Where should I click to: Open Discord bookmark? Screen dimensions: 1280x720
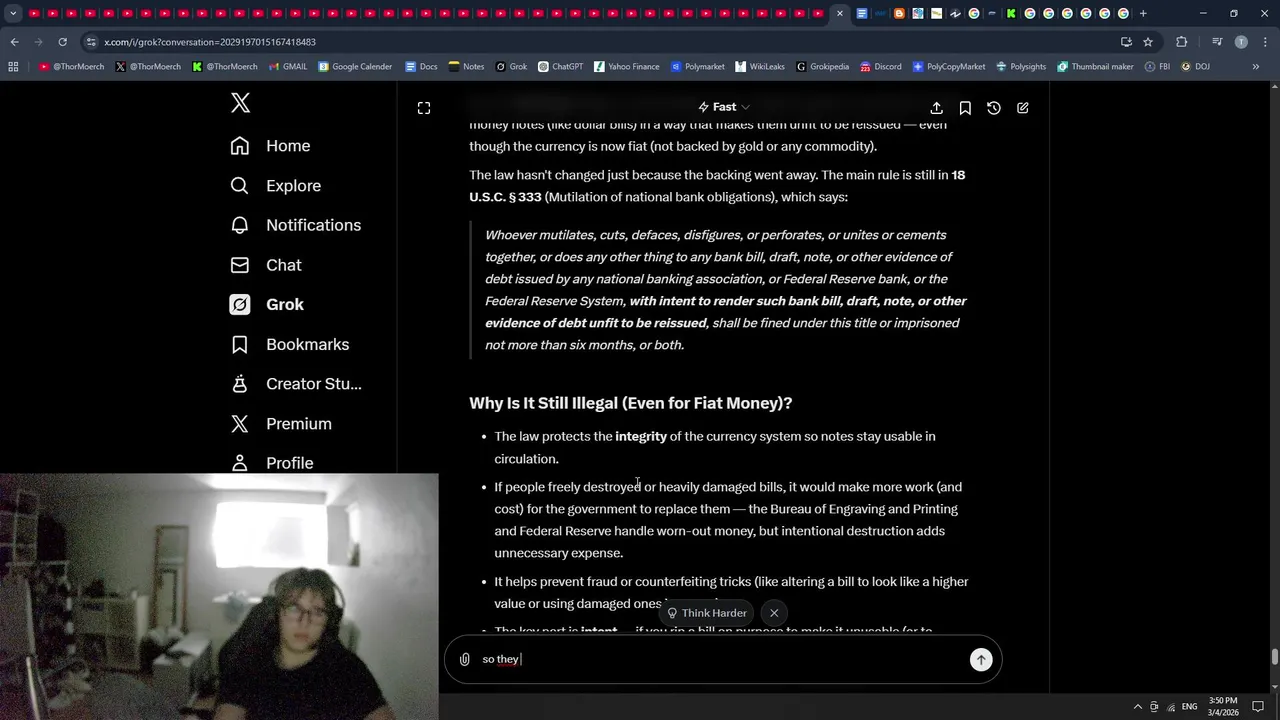click(880, 67)
